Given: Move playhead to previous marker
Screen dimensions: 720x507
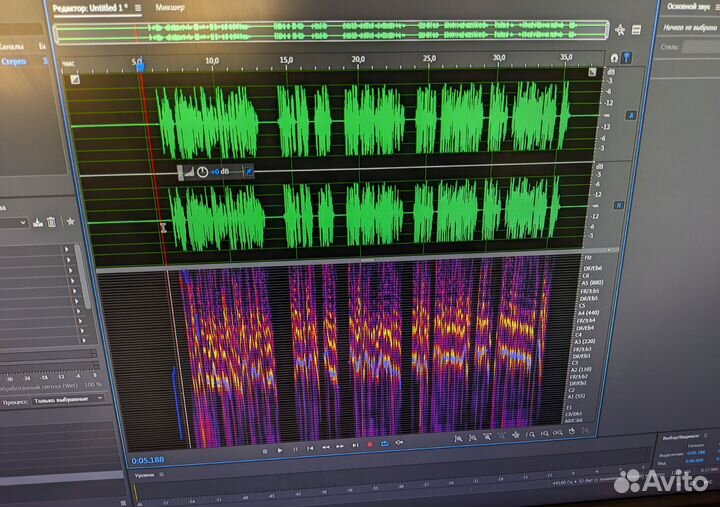Looking at the screenshot, I should coord(310,448).
